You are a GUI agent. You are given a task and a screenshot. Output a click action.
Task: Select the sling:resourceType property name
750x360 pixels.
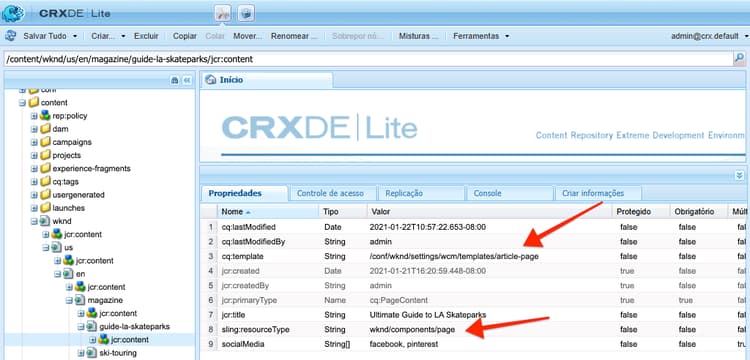pos(255,329)
